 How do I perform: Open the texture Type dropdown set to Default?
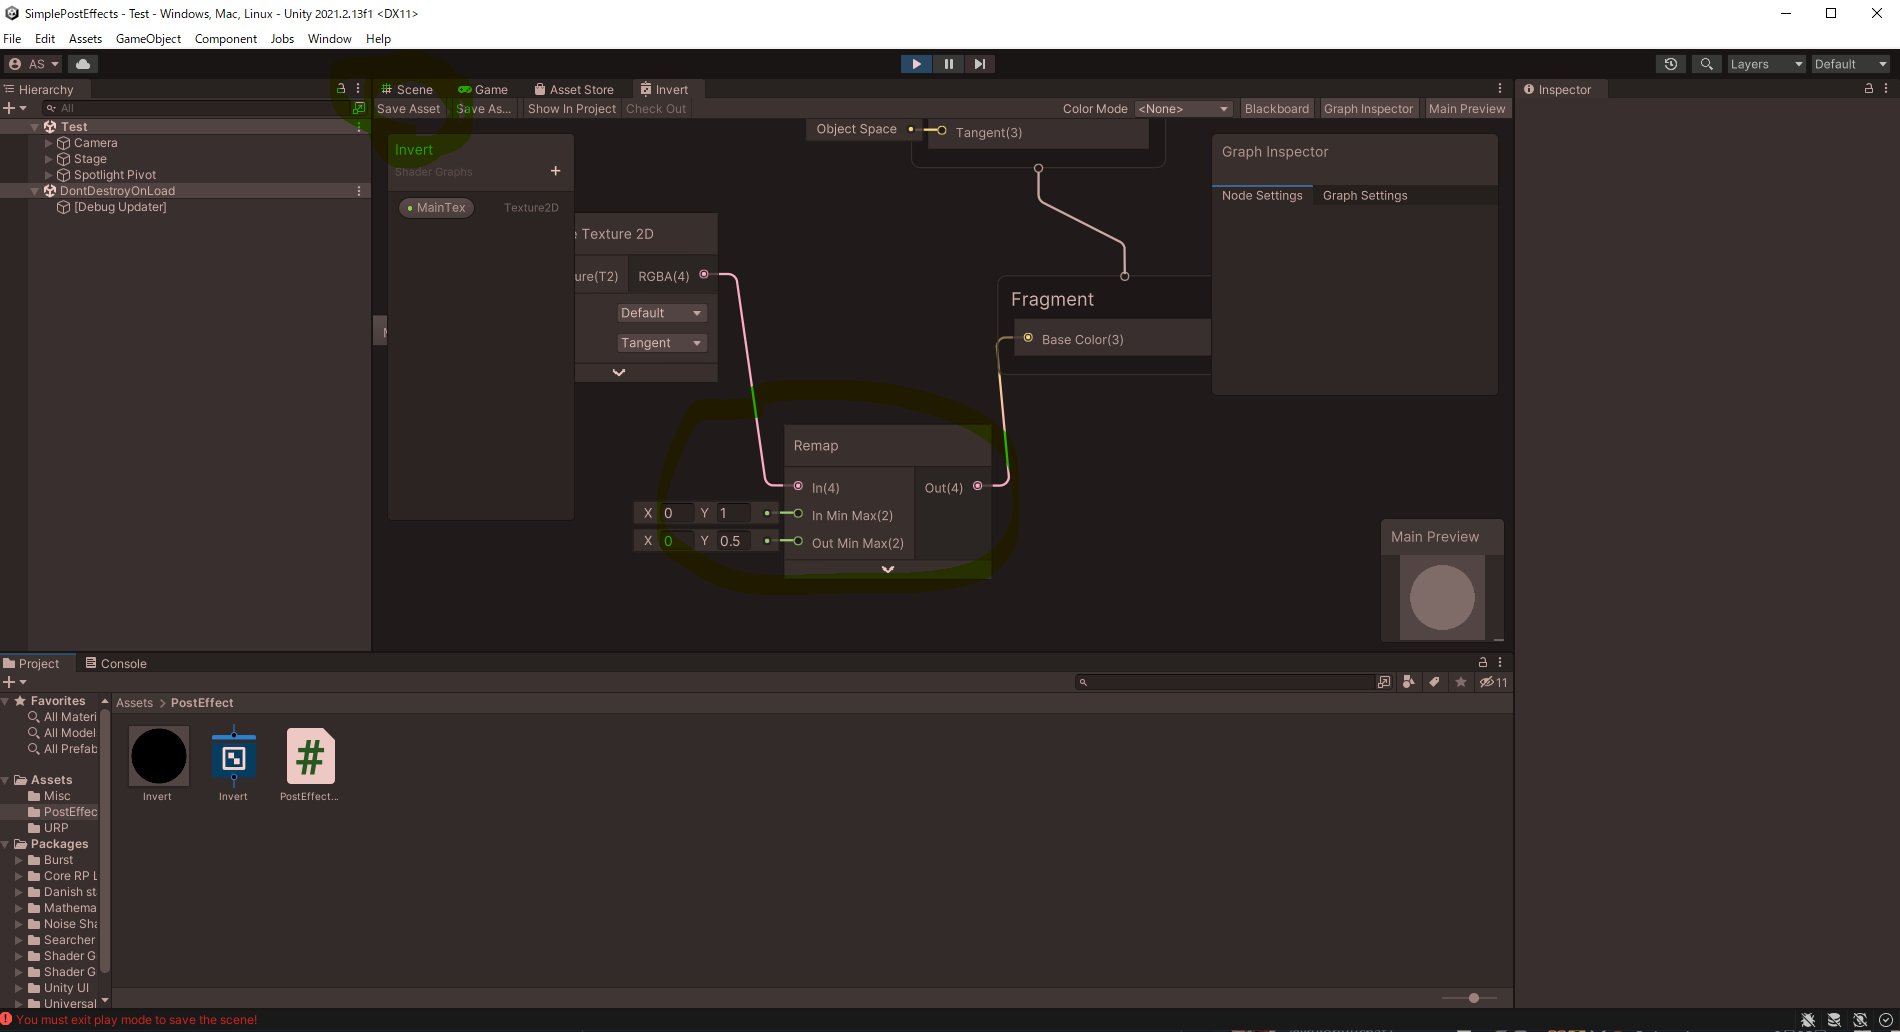[661, 313]
